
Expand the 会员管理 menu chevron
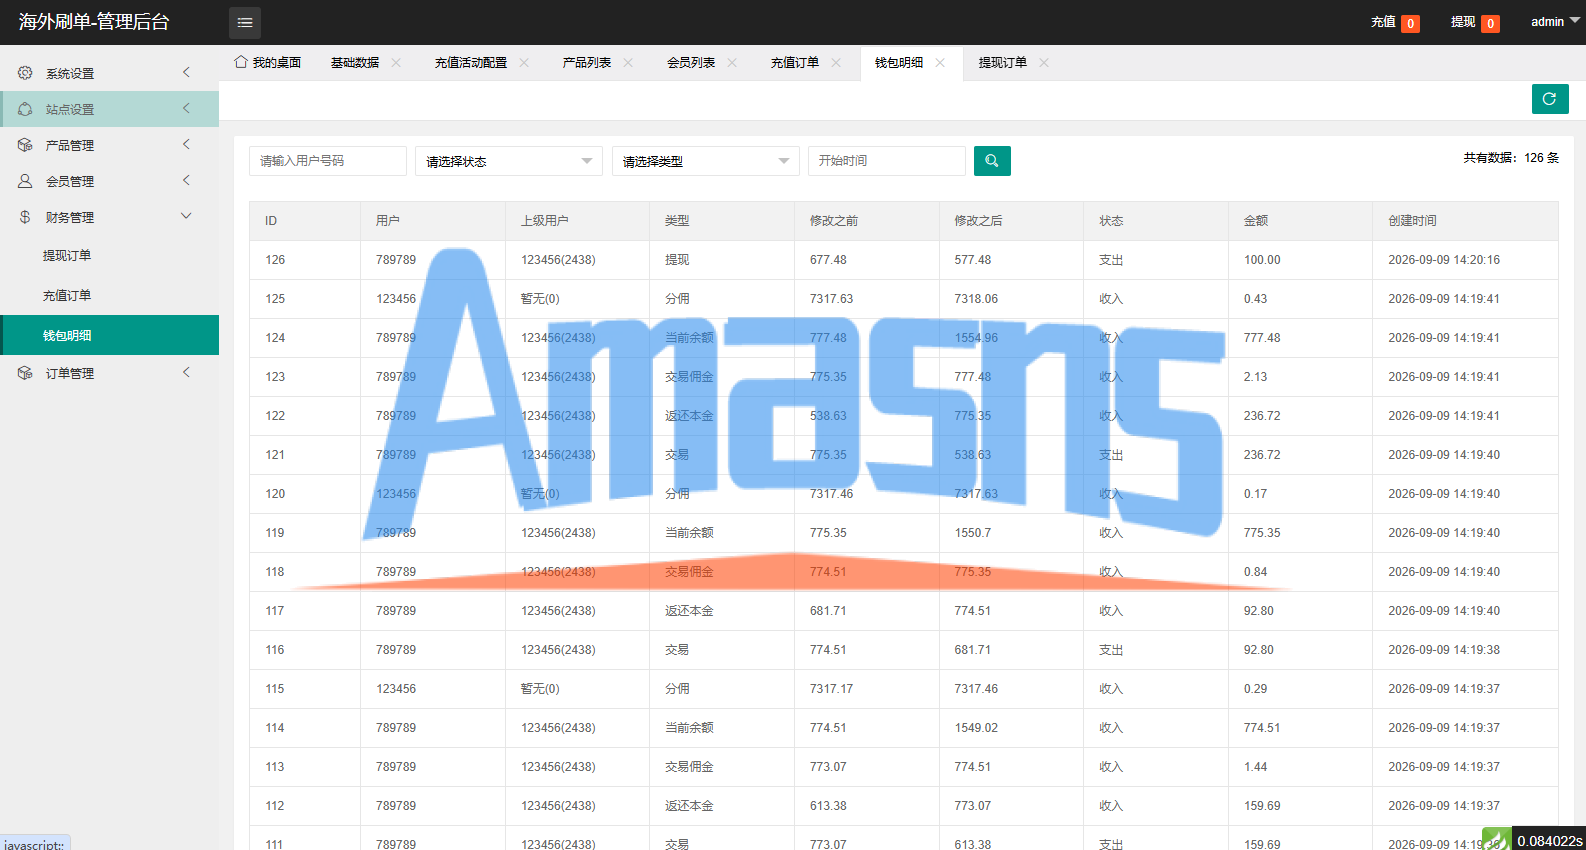(x=186, y=180)
